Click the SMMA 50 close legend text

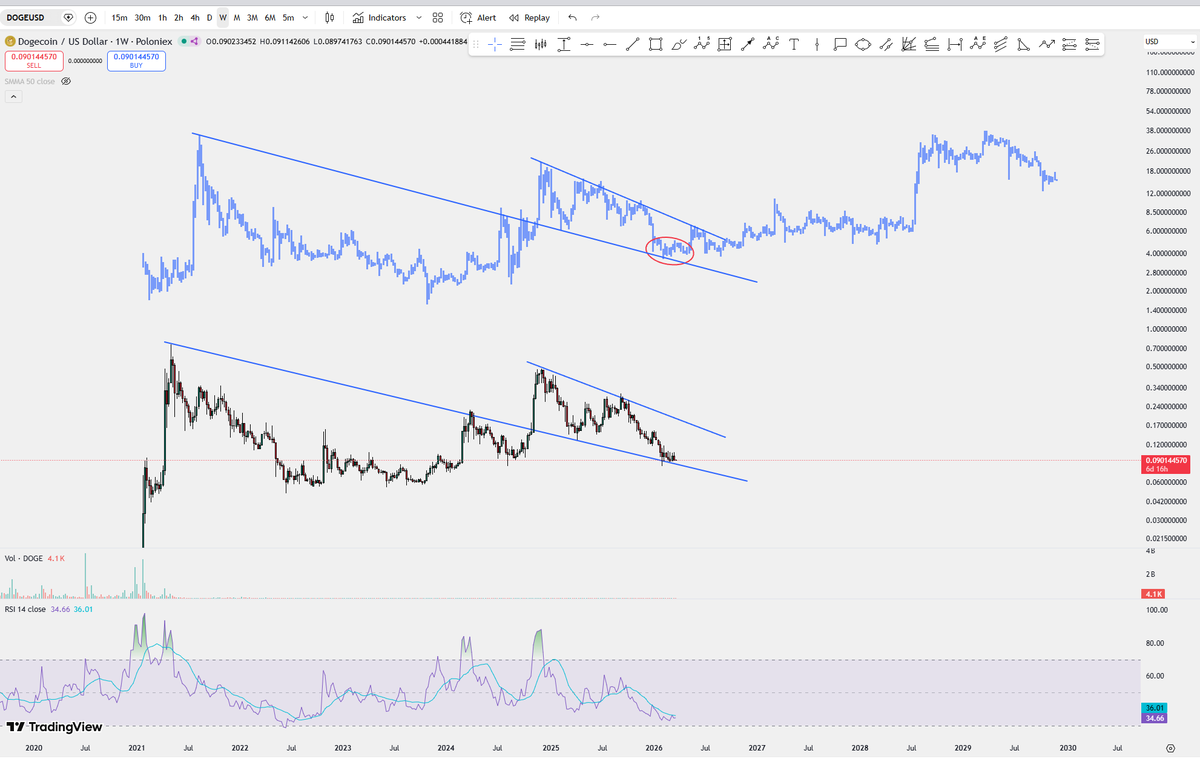coord(30,81)
